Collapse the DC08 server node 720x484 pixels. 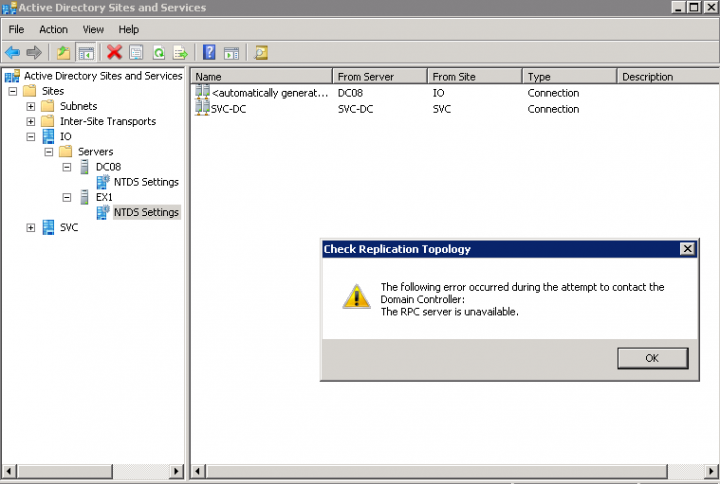pyautogui.click(x=67, y=167)
